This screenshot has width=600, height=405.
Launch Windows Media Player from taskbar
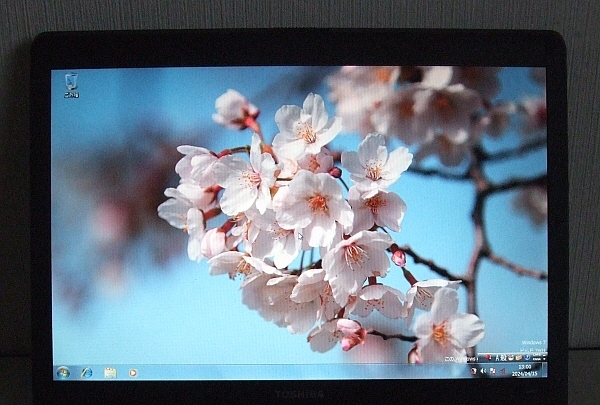tap(133, 372)
